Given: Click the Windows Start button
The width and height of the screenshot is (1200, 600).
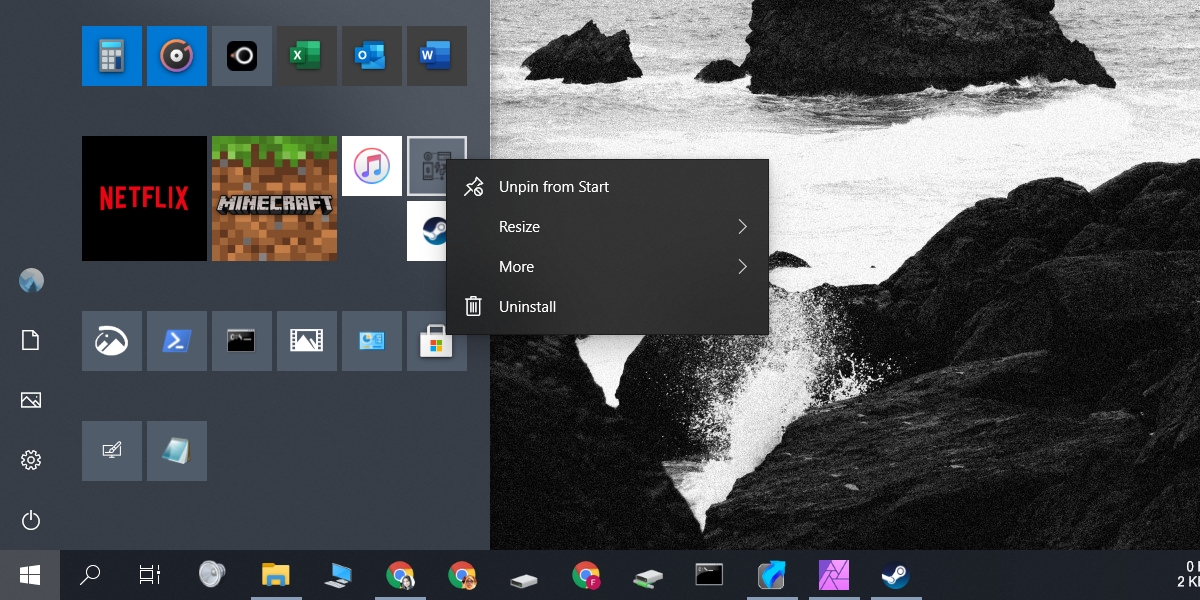Looking at the screenshot, I should point(30,575).
